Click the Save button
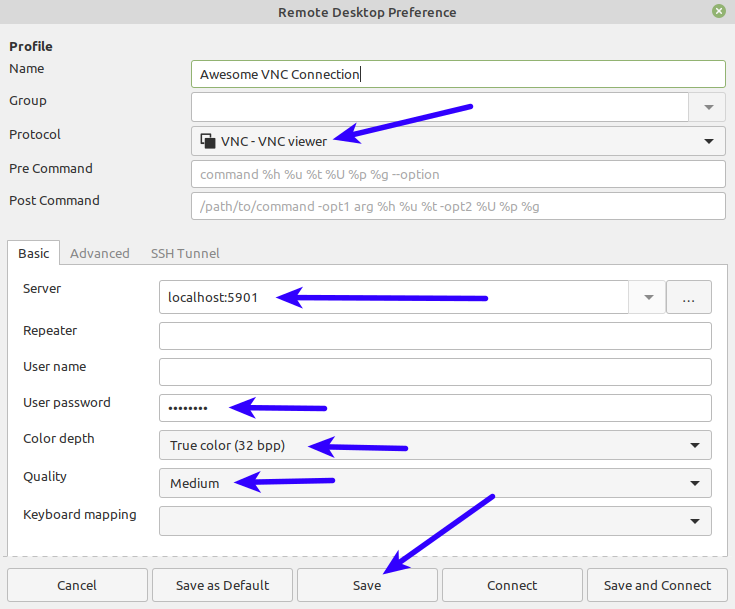 [367, 585]
